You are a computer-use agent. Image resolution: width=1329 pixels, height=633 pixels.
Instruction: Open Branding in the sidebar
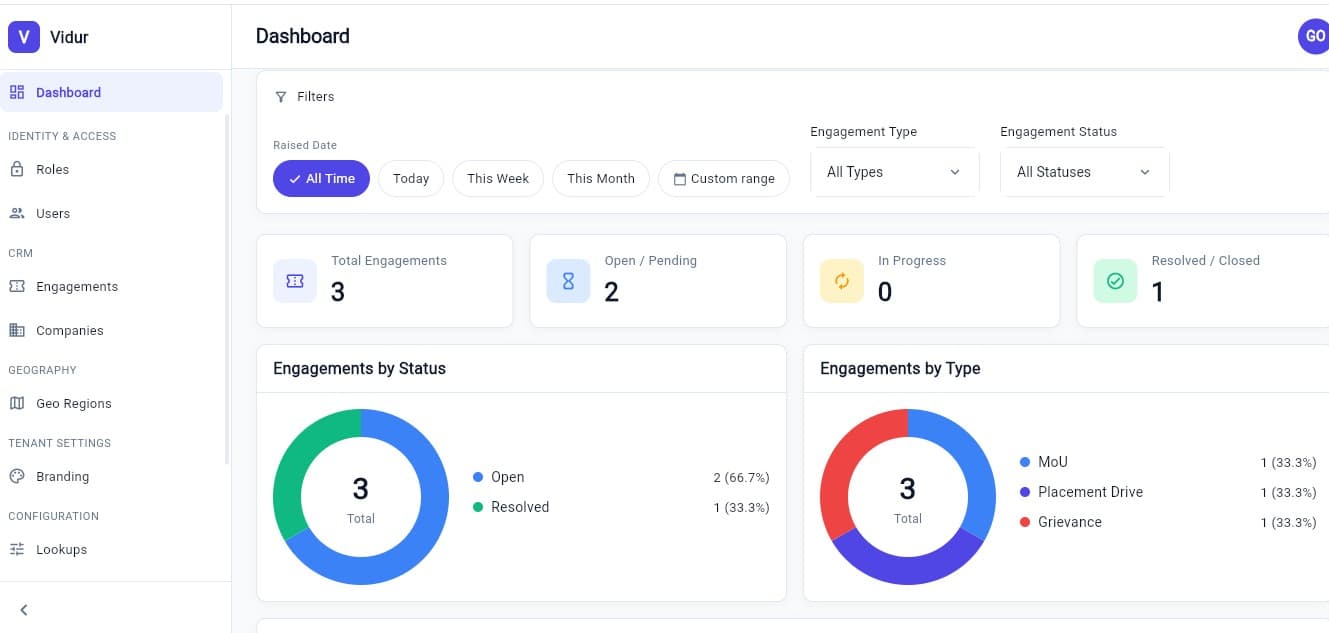click(x=111, y=476)
